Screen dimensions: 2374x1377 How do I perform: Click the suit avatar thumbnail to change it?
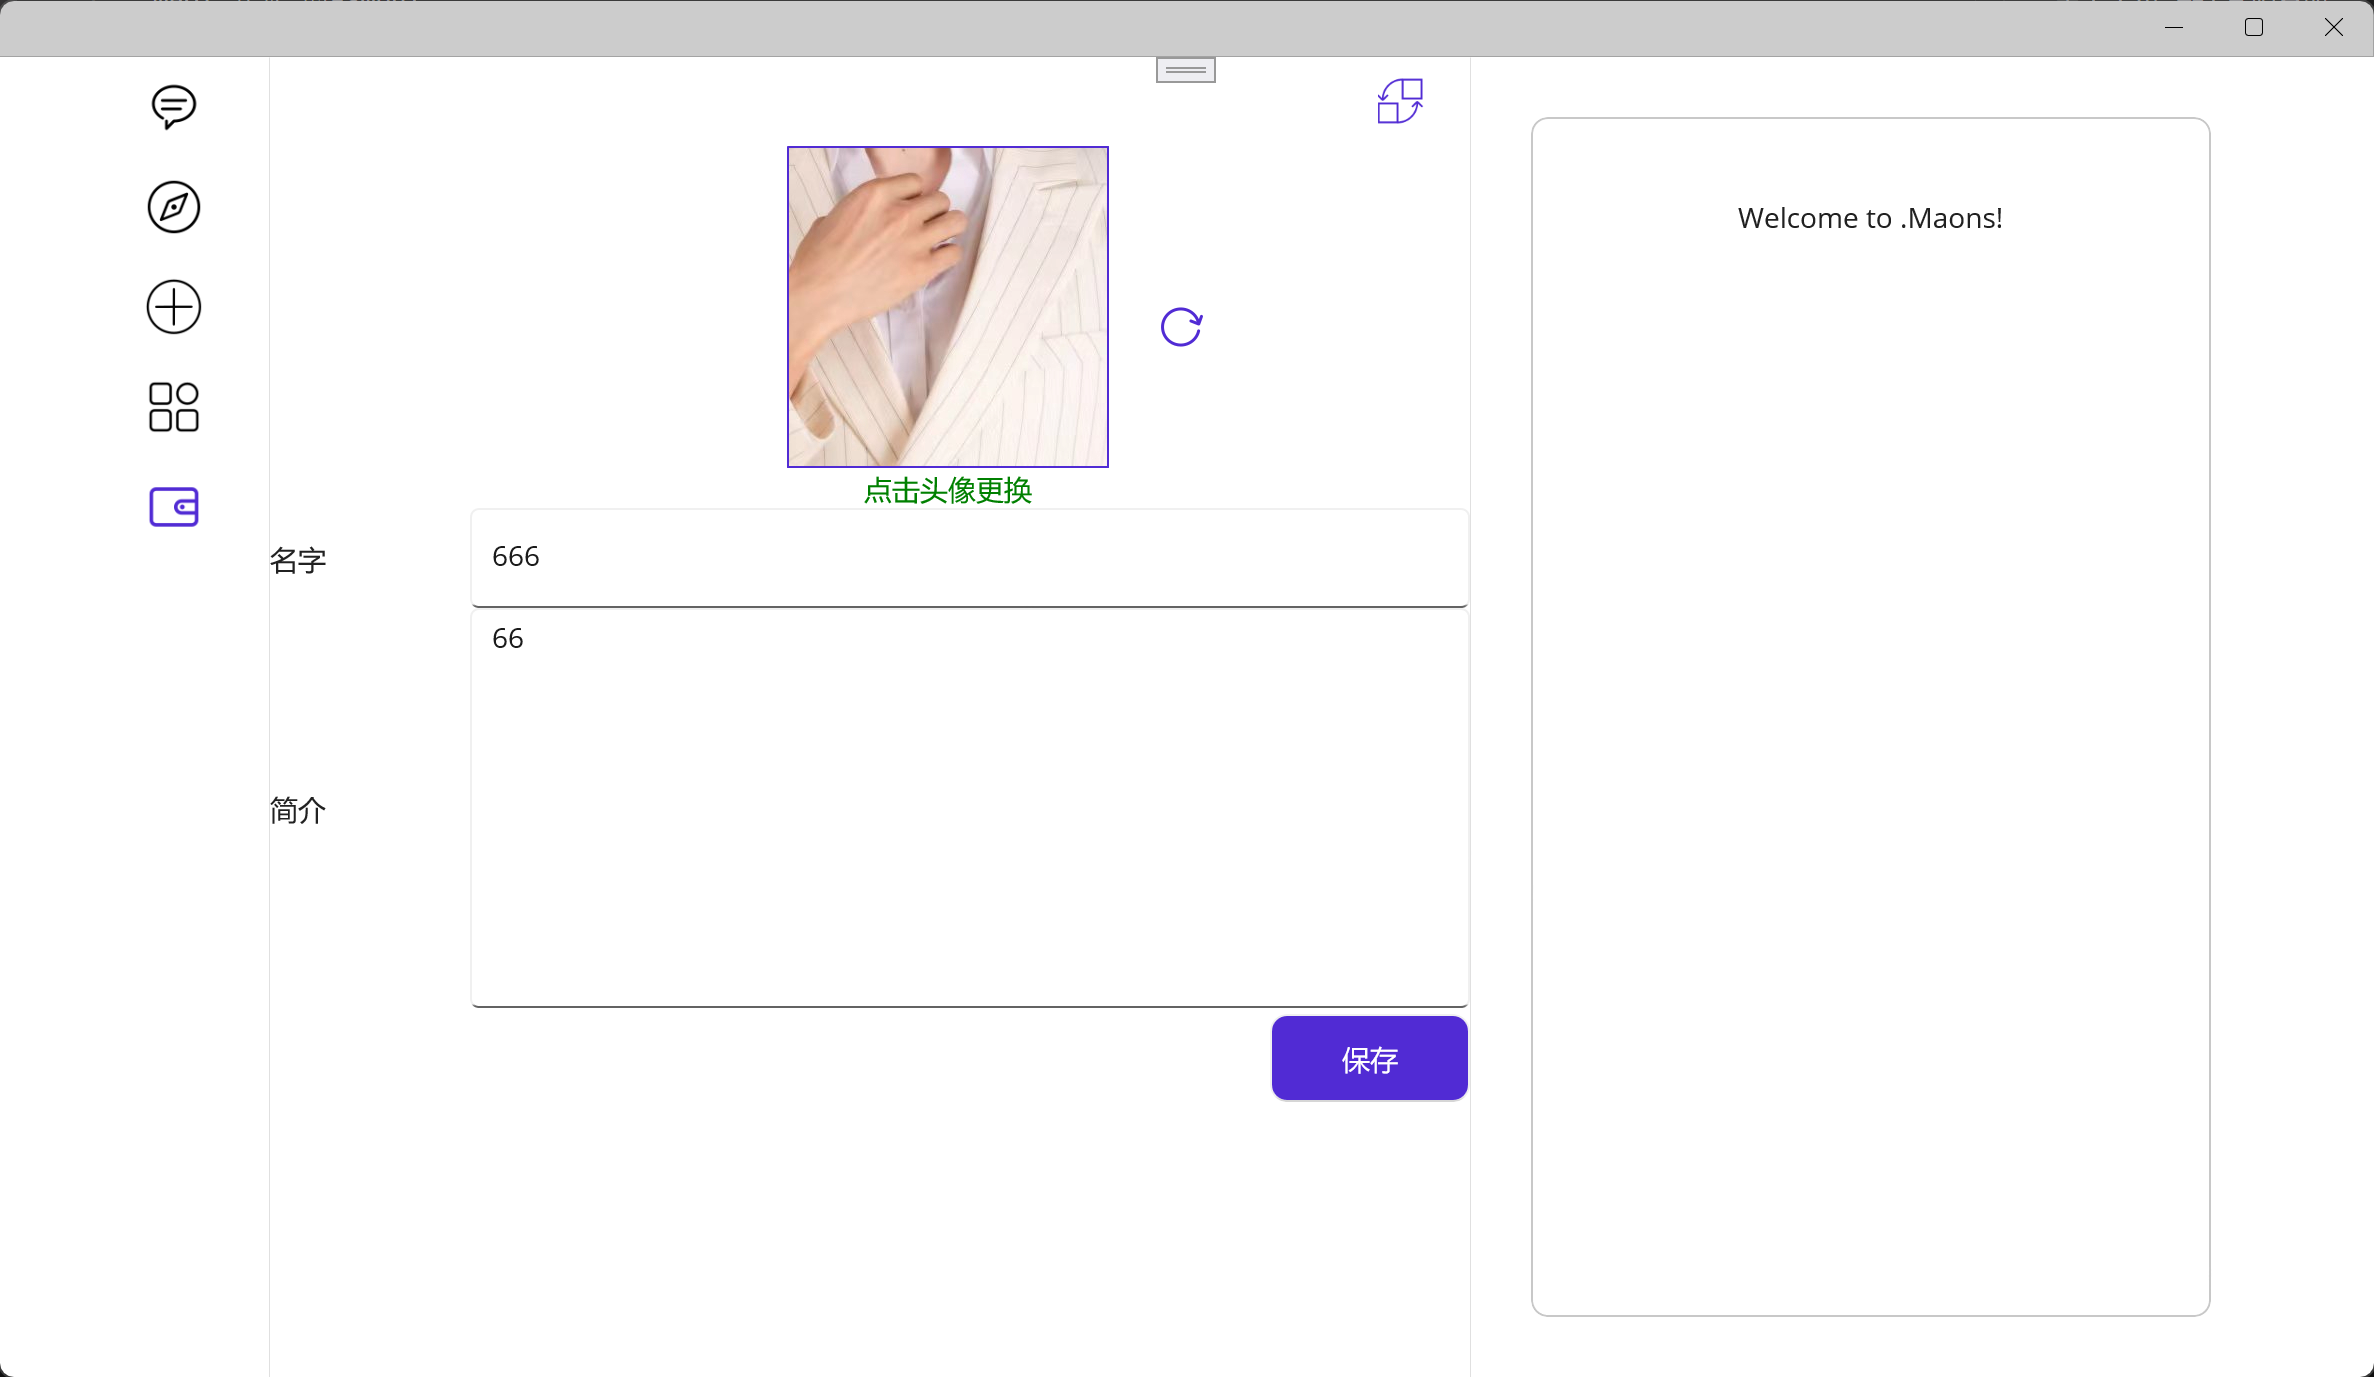tap(946, 306)
